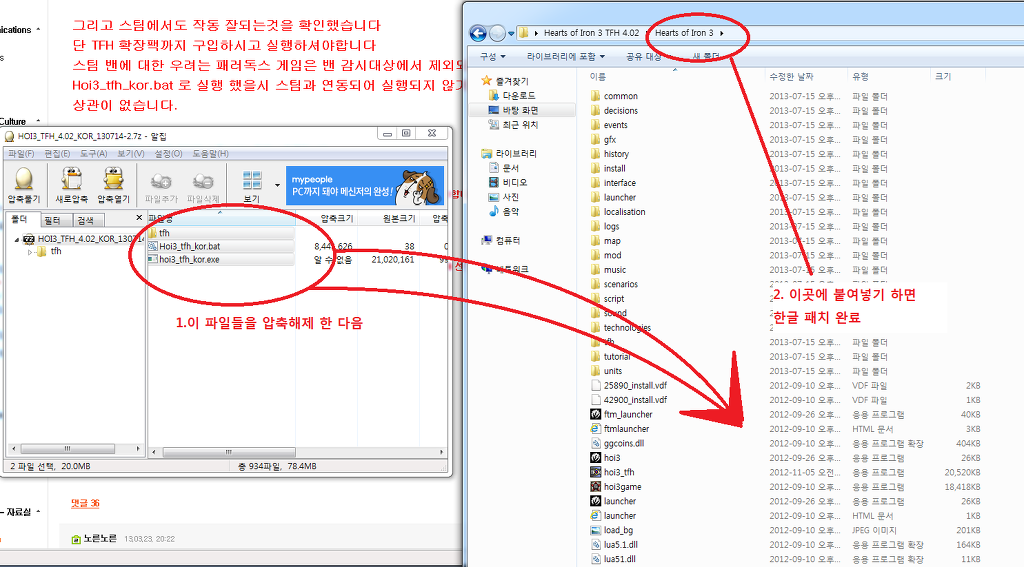1024x567 pixels.
Task: Open the 구성 organize dropdown
Action: [x=492, y=57]
